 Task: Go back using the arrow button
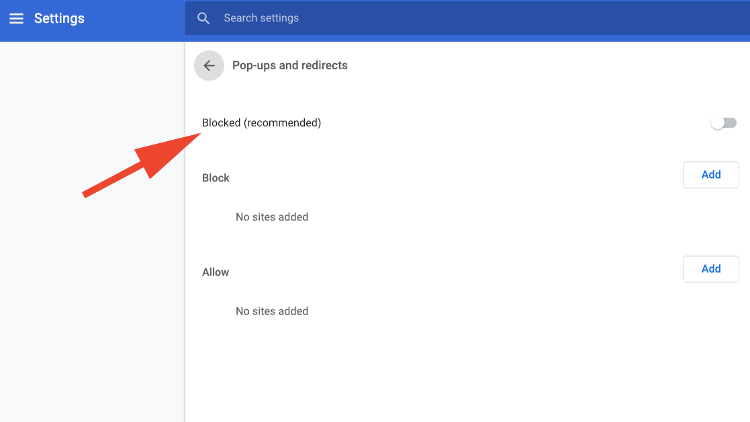[209, 66]
